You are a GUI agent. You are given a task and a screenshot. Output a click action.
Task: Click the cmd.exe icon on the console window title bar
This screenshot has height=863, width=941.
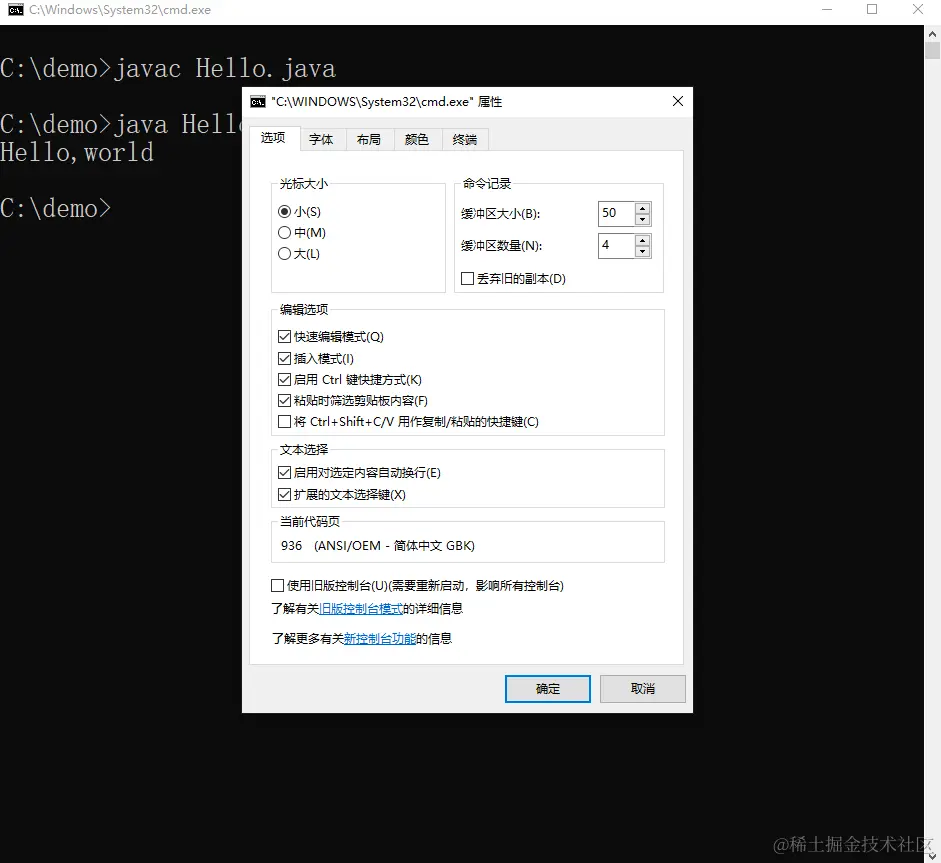14,10
